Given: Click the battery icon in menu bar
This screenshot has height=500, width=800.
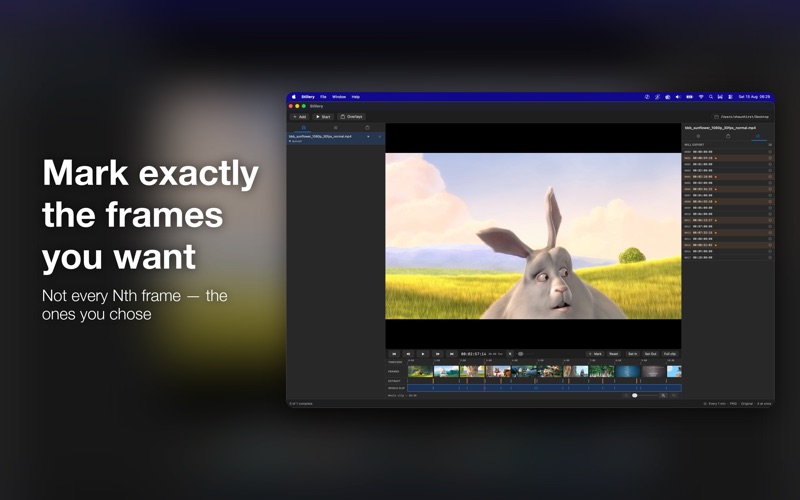Looking at the screenshot, I should pos(689,96).
